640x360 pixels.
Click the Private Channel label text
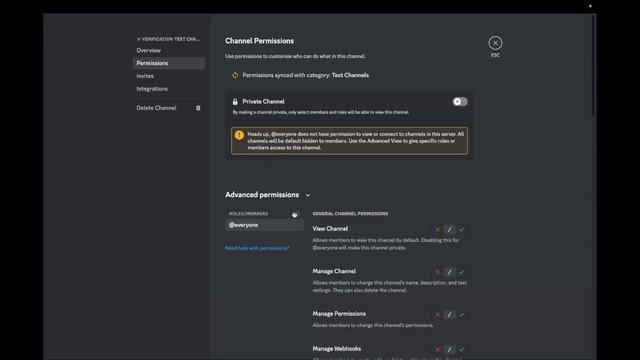pos(263,102)
